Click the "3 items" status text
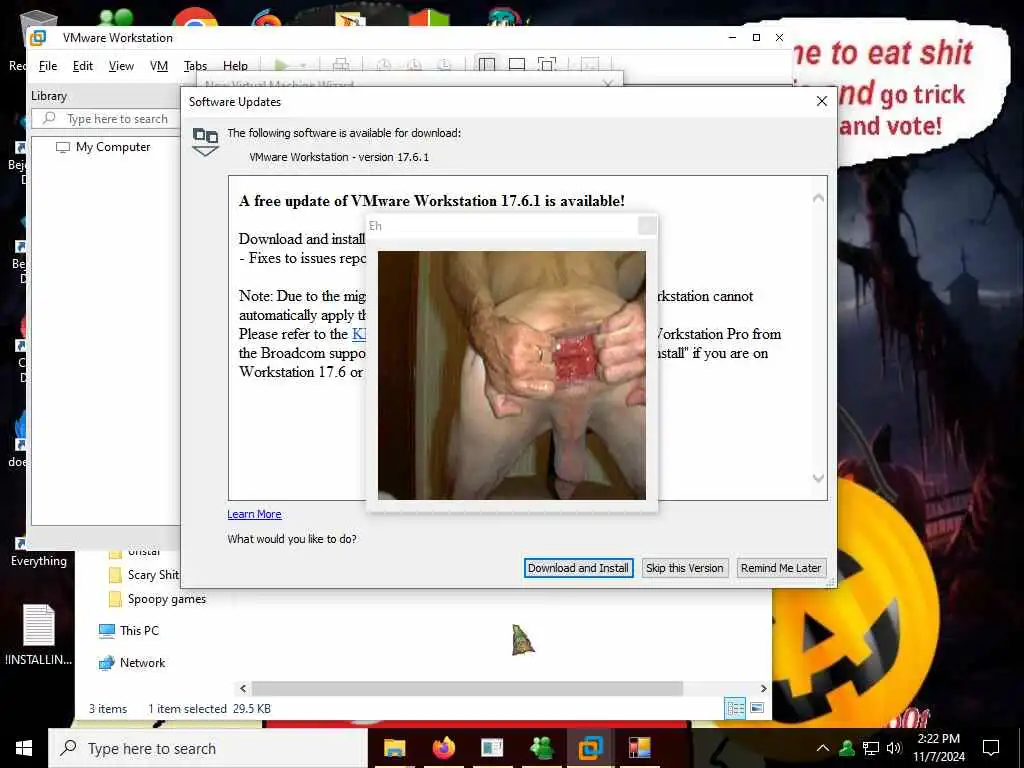Screen dimensions: 1024x768 coord(108,709)
